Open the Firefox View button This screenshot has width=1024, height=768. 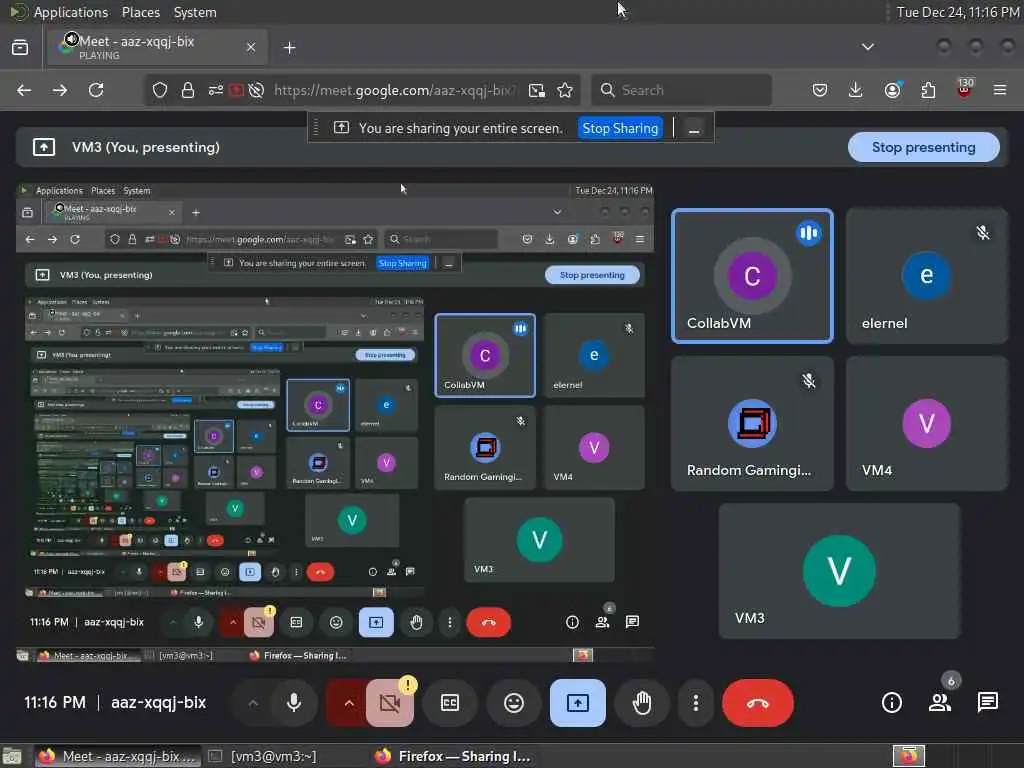(20, 47)
